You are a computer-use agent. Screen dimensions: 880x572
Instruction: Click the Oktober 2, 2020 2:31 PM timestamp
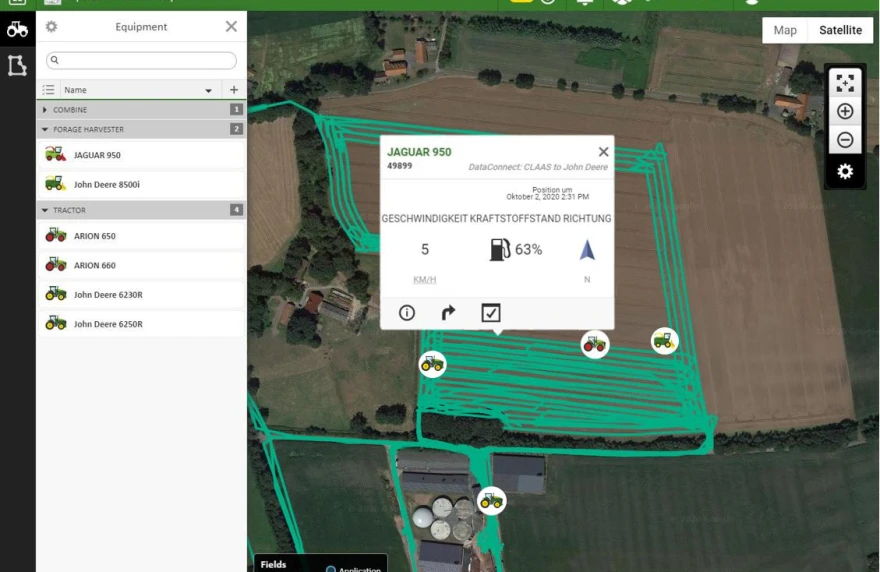click(548, 197)
